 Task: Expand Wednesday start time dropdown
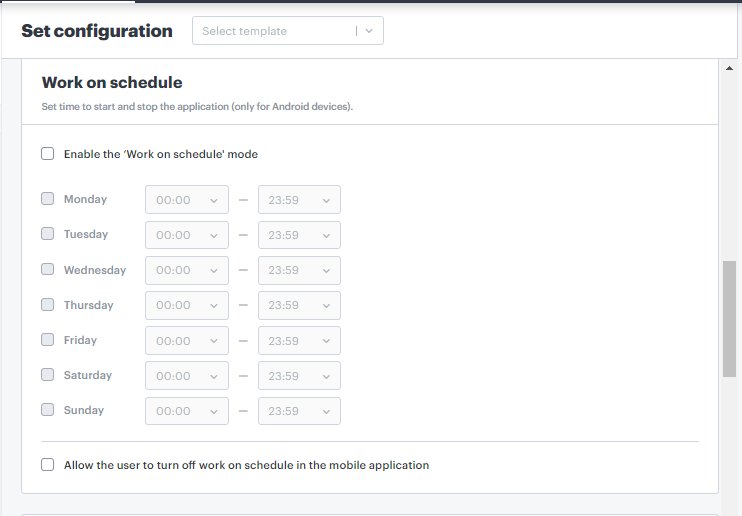(187, 270)
